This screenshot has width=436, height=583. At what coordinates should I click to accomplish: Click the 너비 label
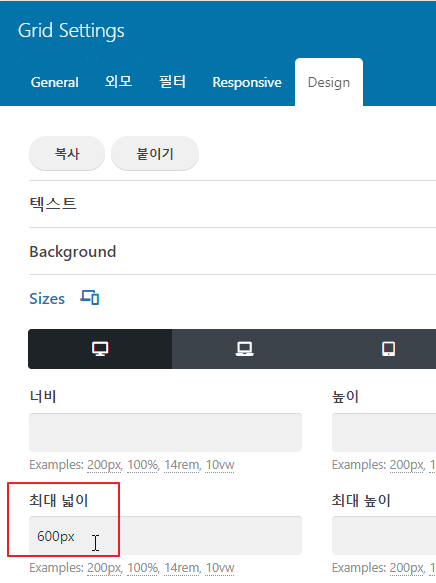[43, 396]
